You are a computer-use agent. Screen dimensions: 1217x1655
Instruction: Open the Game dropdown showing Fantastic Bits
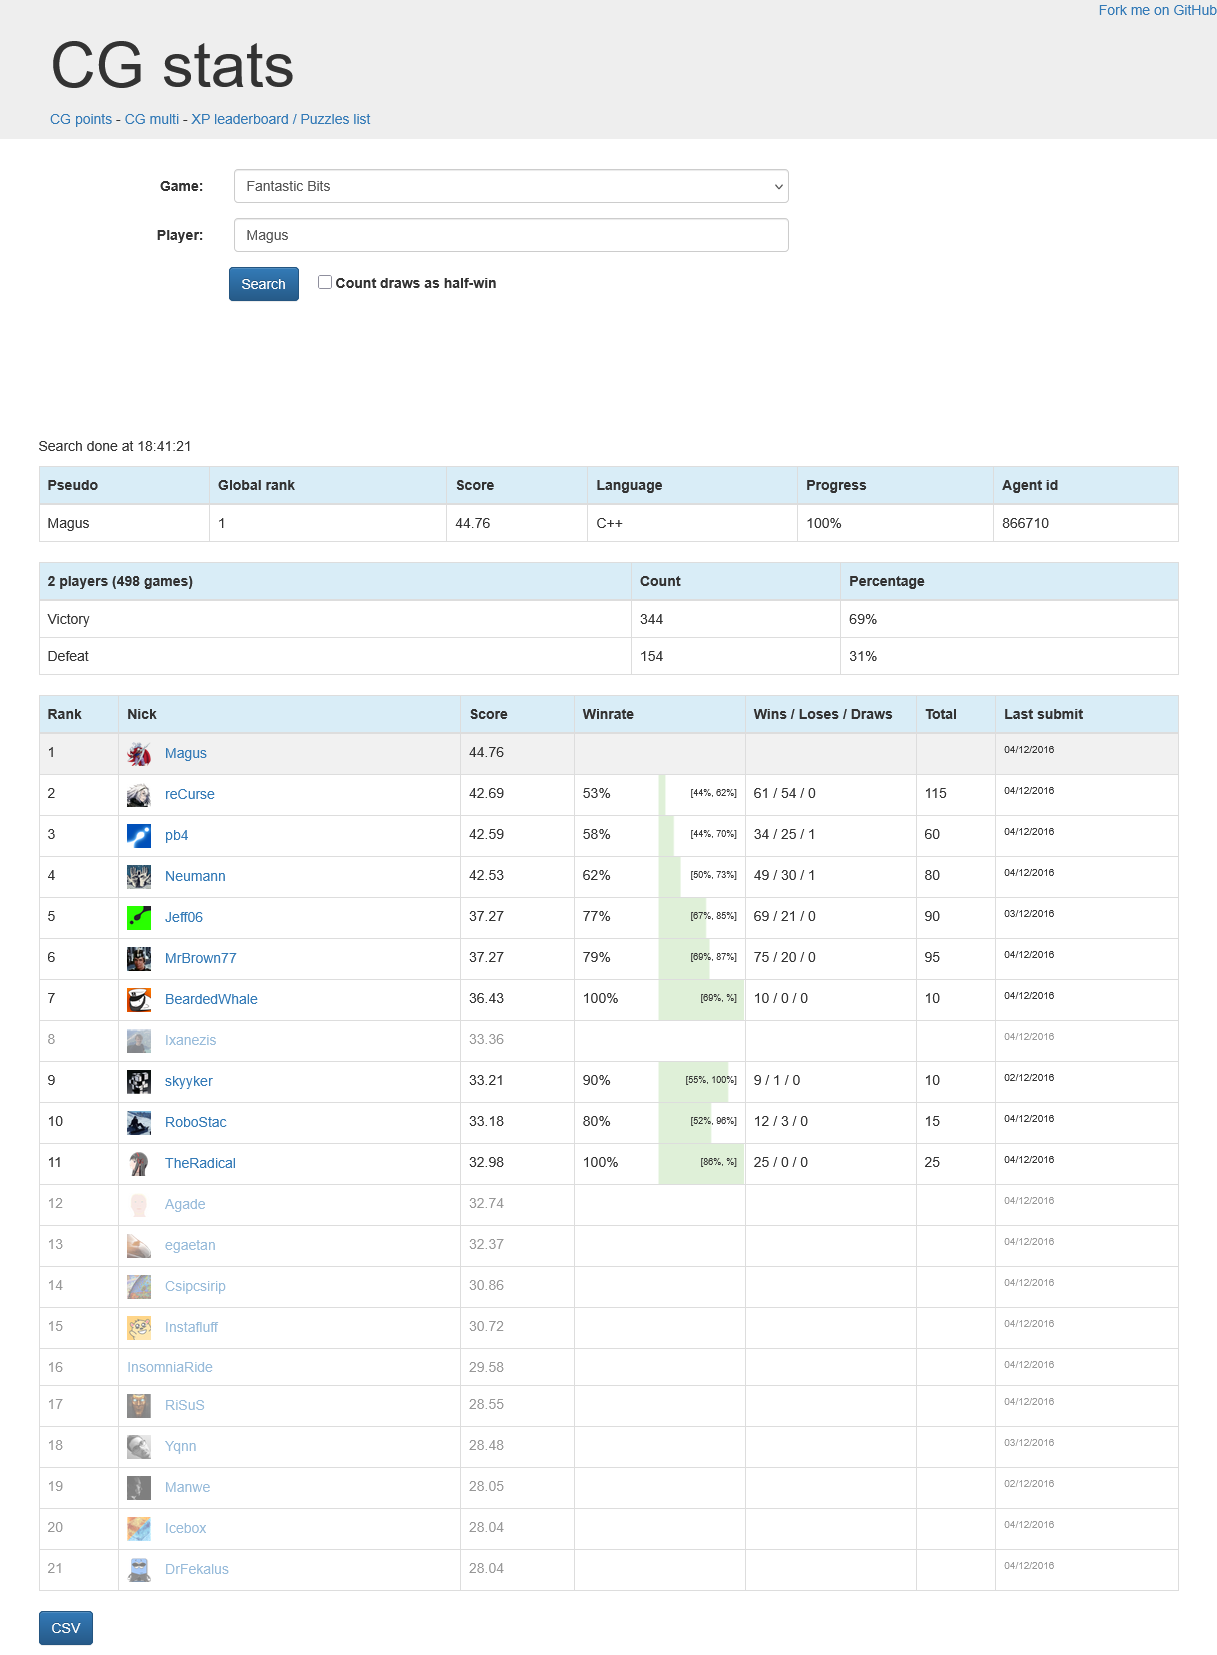point(511,186)
